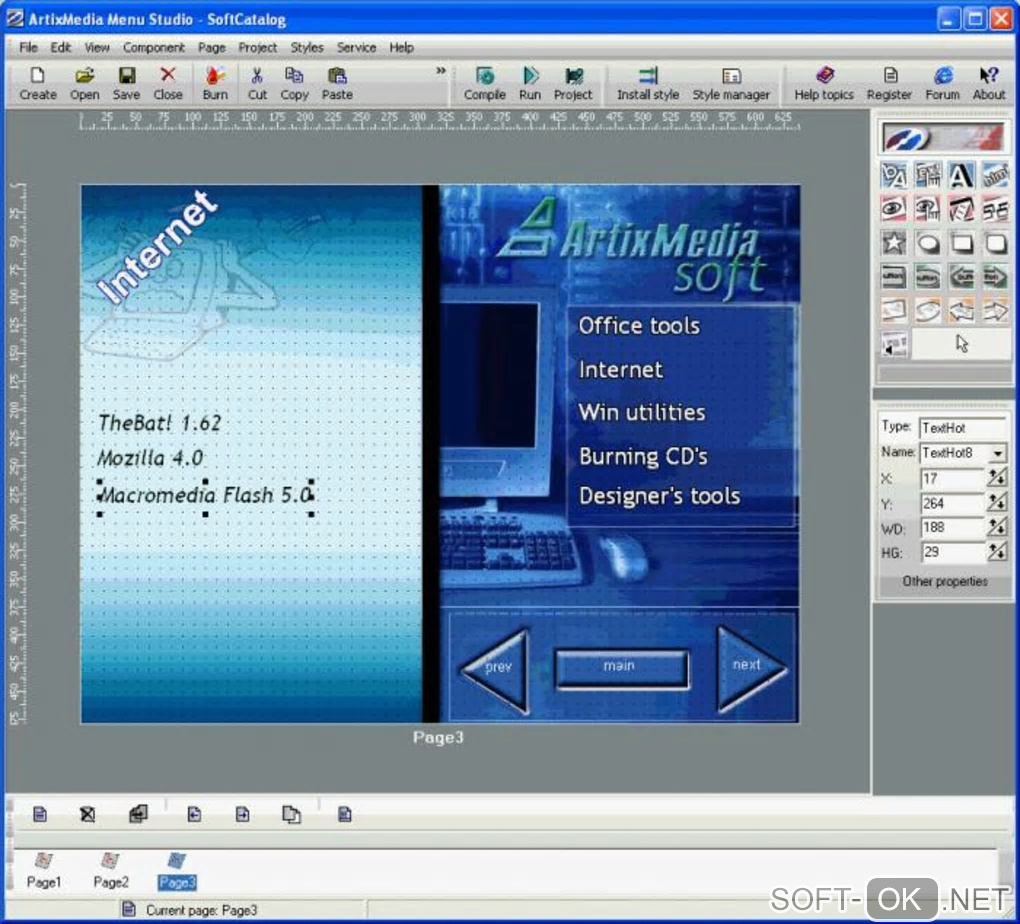This screenshot has width=1020, height=924.
Task: Click the Copy toolbar icon
Action: 294,83
